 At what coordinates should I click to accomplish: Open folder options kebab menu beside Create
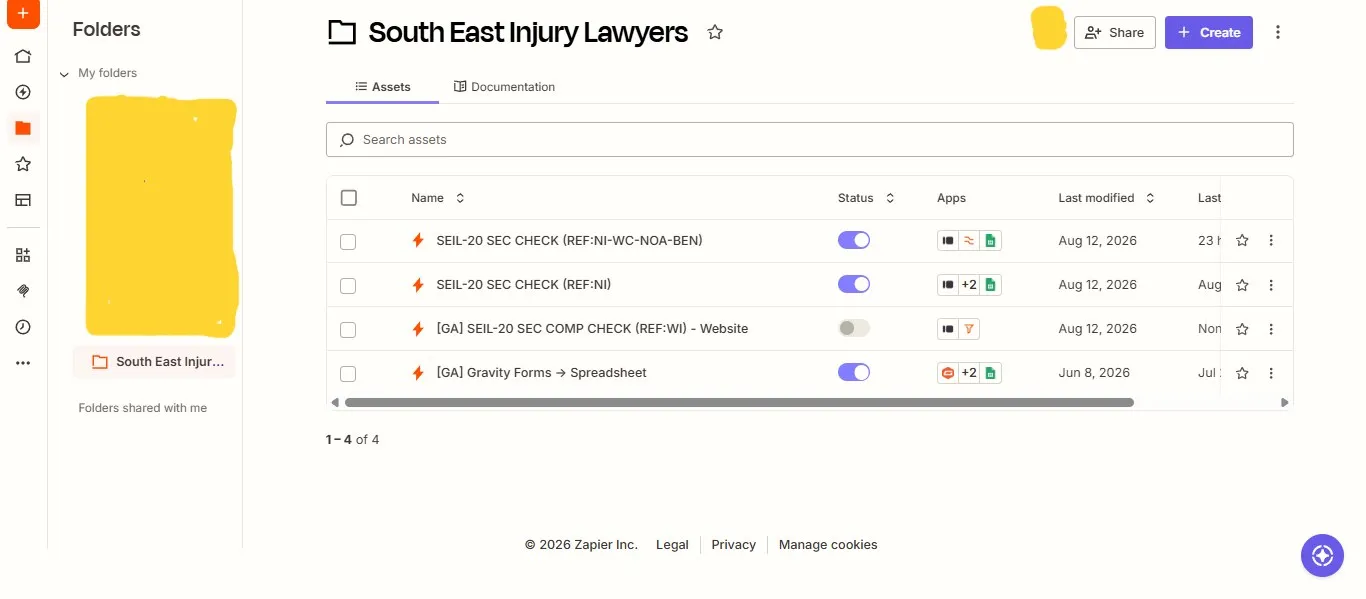[x=1278, y=32]
